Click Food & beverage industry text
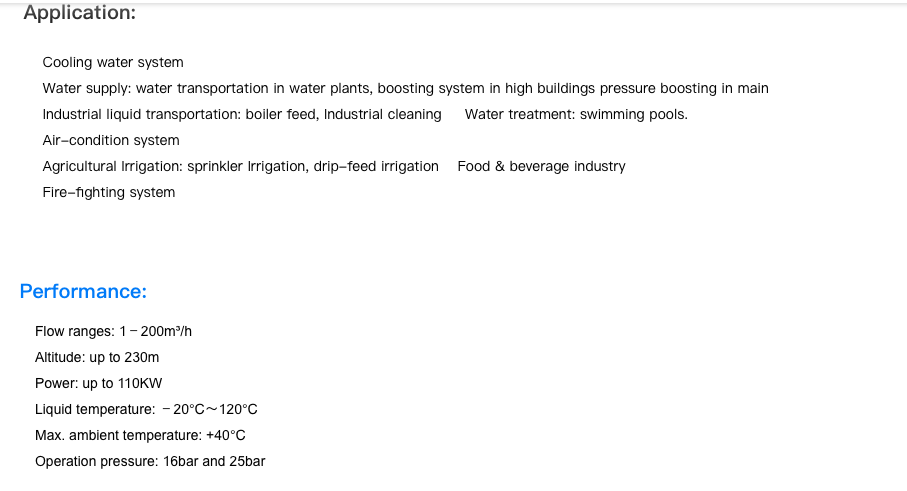Viewport: 907px width, 491px height. click(x=541, y=167)
